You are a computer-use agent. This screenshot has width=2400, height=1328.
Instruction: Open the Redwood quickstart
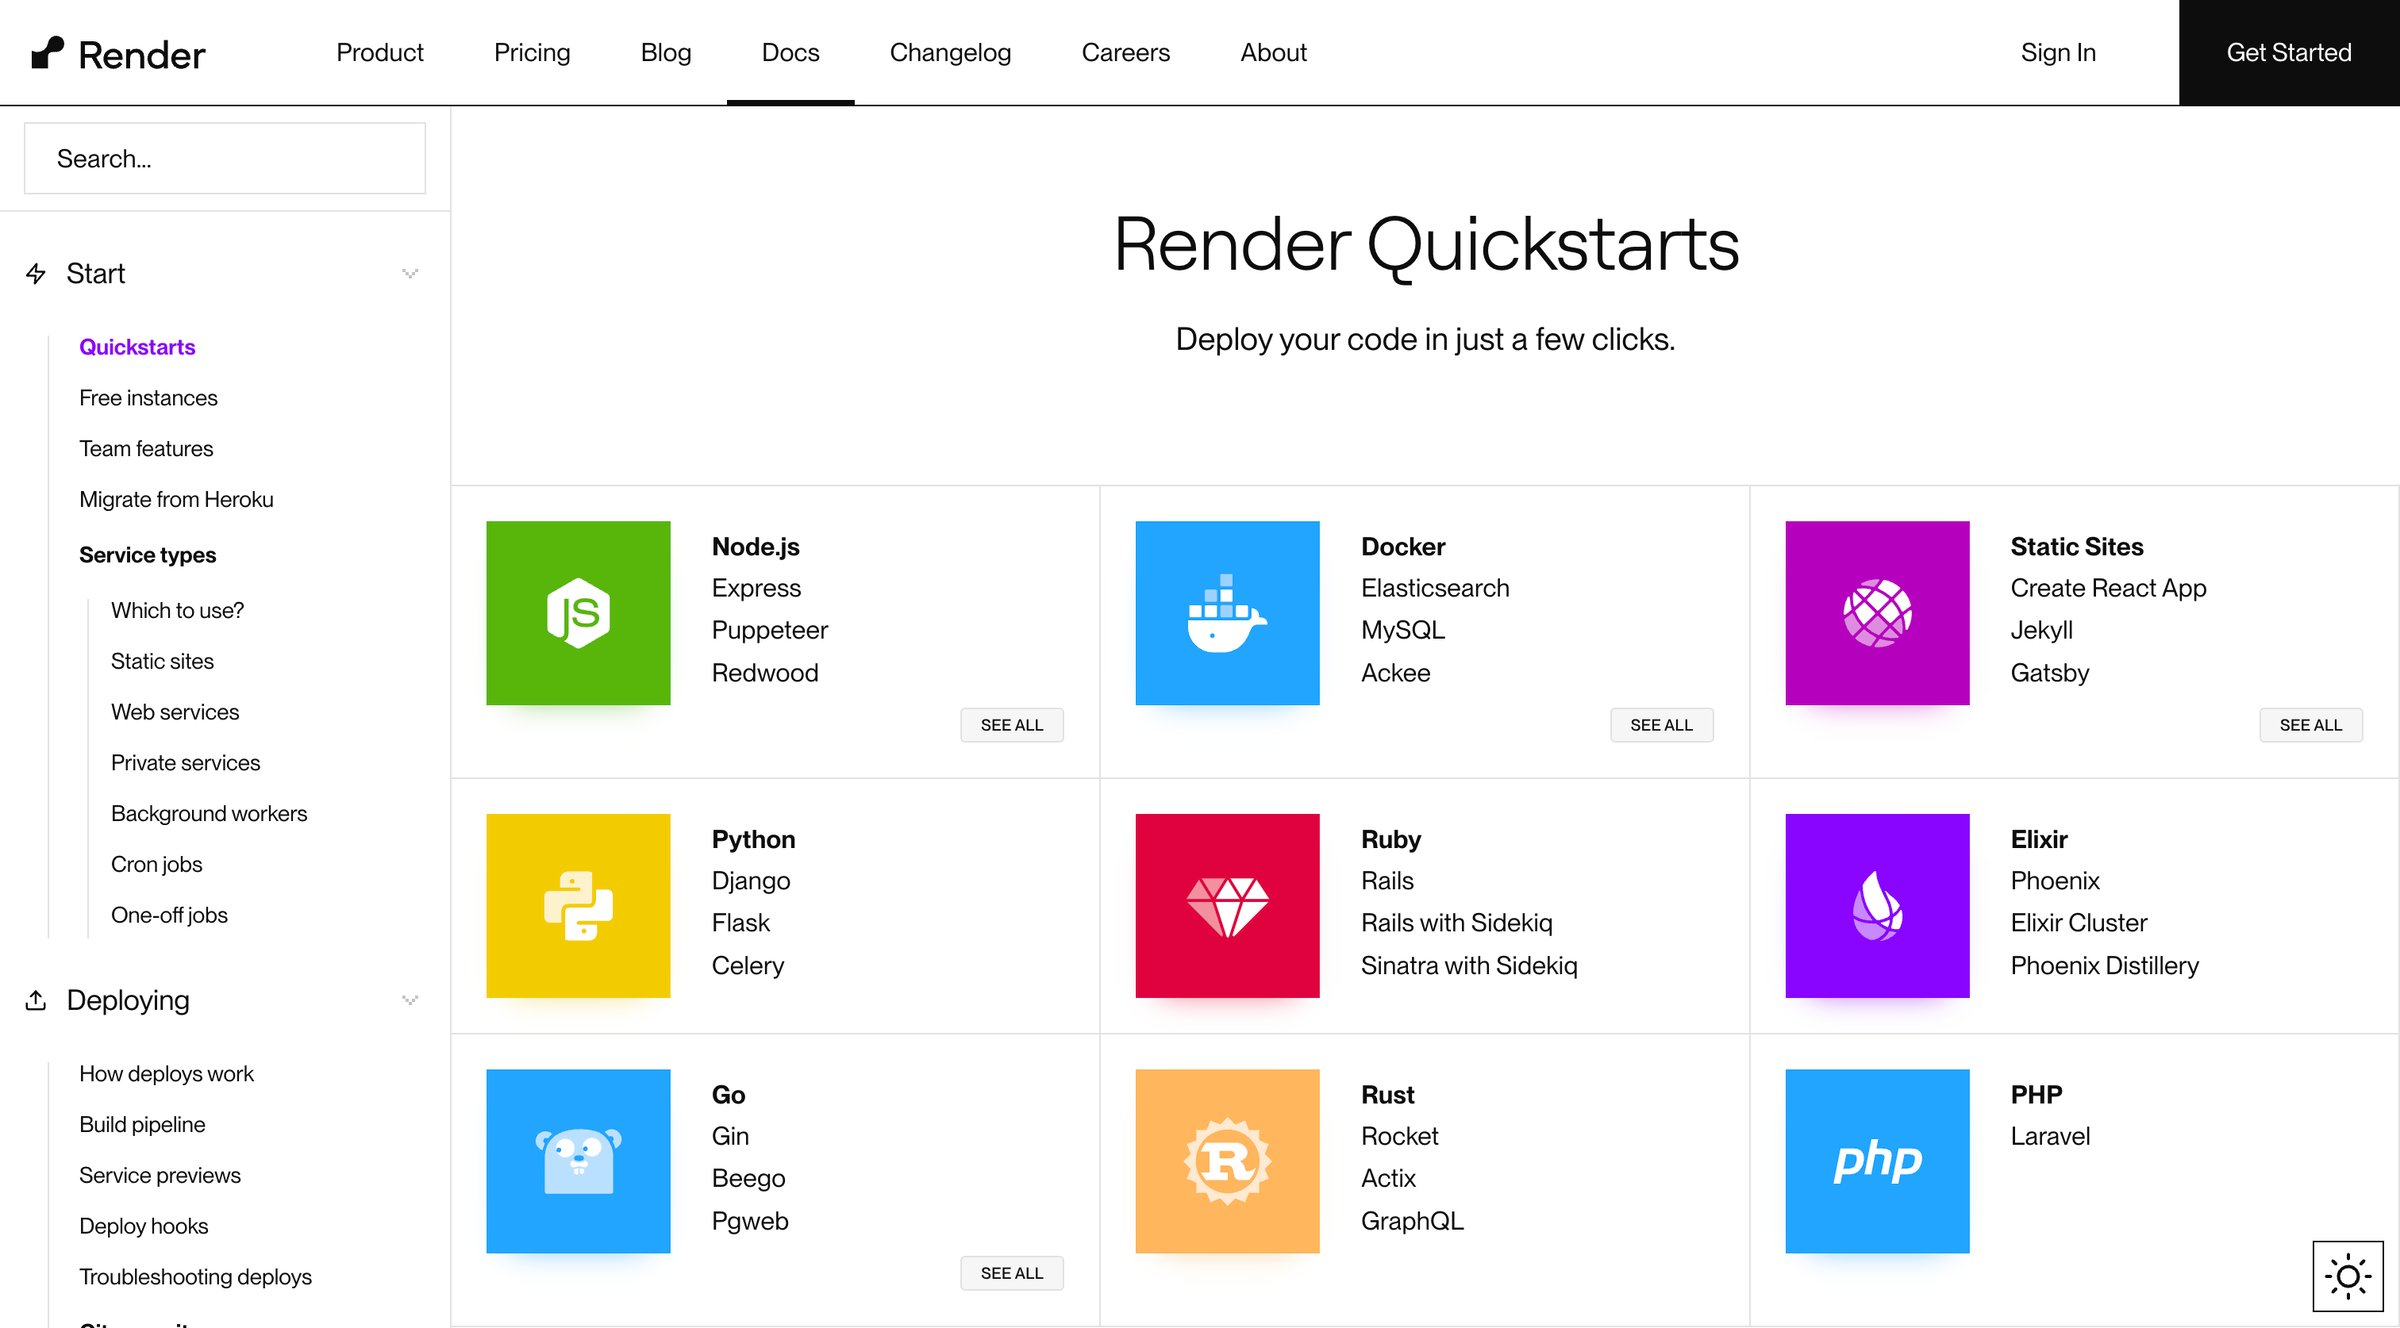[765, 673]
